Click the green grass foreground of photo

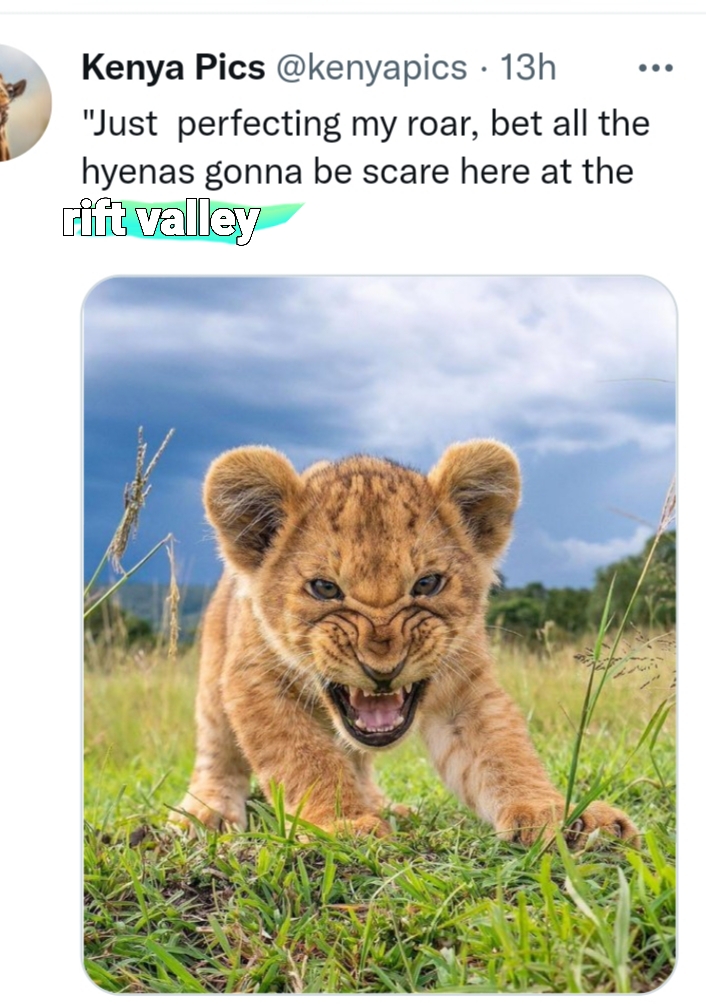tap(380, 916)
